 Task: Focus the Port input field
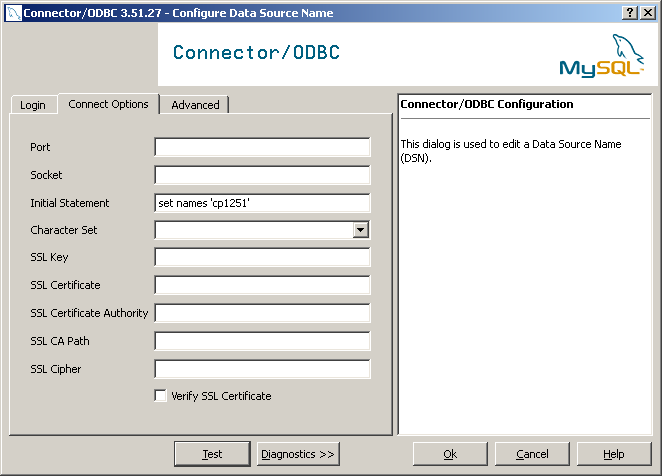(262, 147)
